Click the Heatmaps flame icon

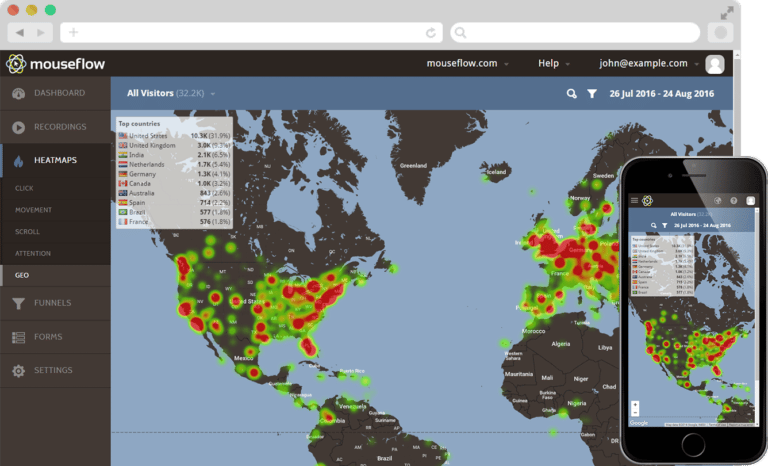(18, 161)
